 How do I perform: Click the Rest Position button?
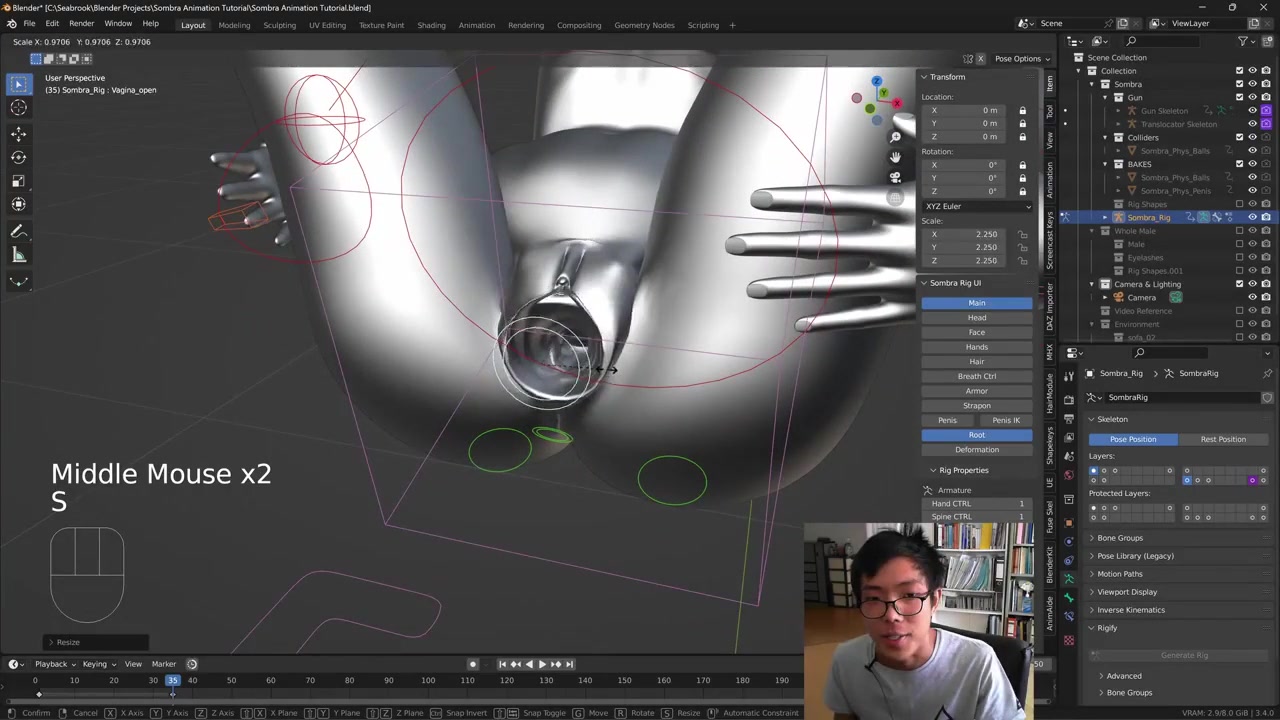click(x=1223, y=439)
